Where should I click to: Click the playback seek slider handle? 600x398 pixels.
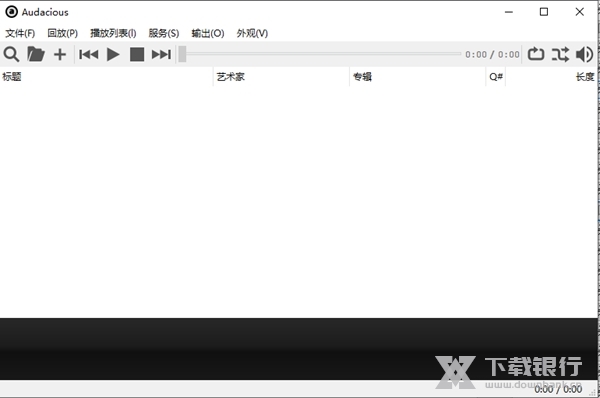click(x=183, y=54)
